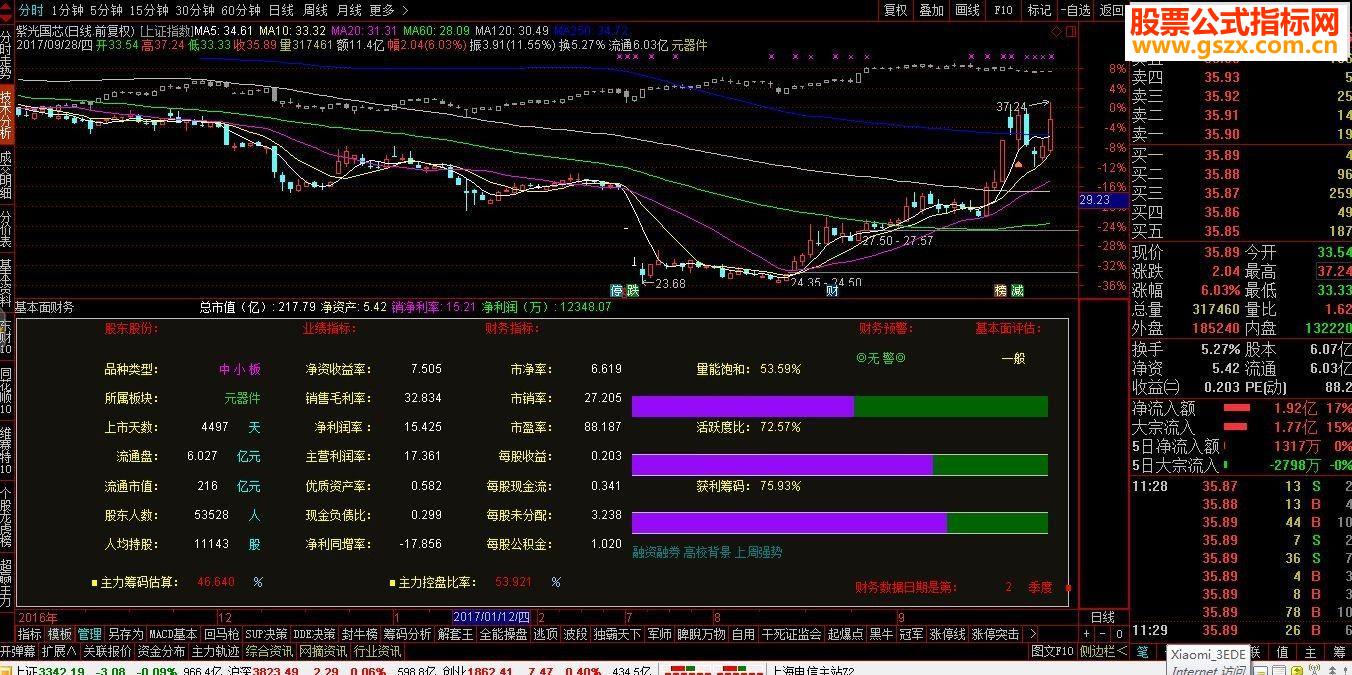Open 分价表 sidebar tab
Screen dimensions: 1352x675
coord(6,230)
